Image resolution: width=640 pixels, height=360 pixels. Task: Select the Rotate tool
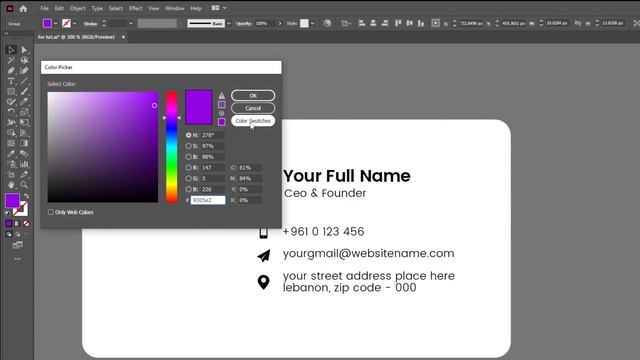11,112
